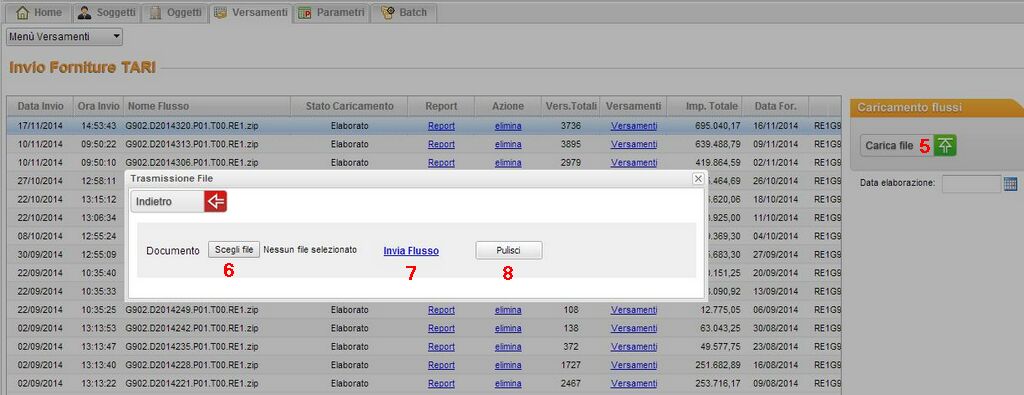Open Versamenti for the 1727 payments row
This screenshot has width=1024, height=395.
tap(634, 365)
